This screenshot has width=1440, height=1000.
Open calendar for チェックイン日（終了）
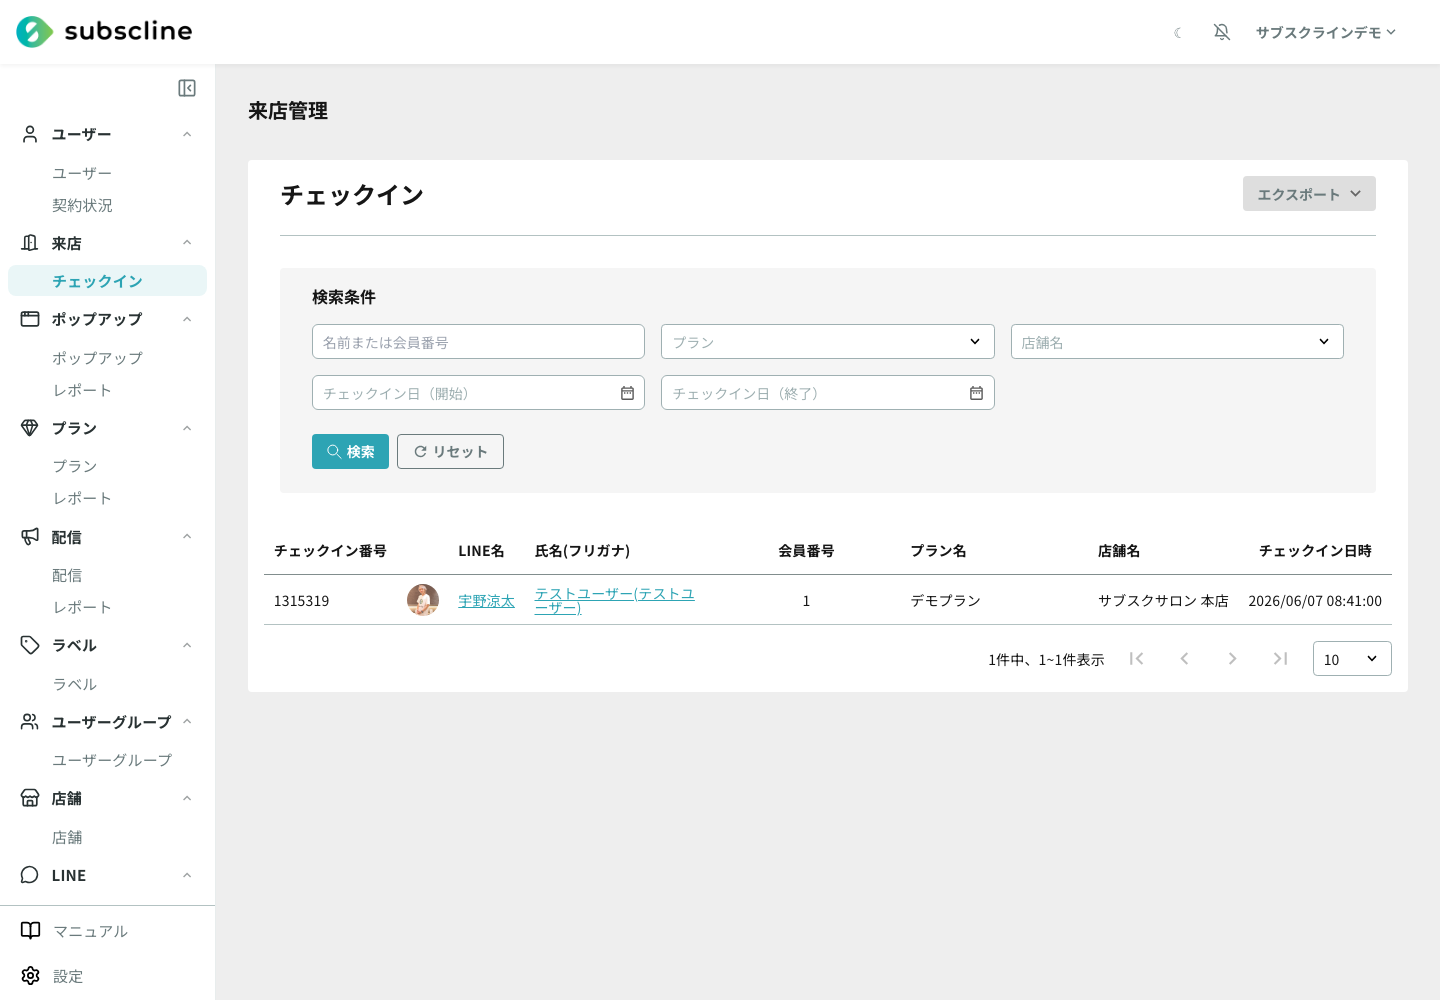[976, 393]
